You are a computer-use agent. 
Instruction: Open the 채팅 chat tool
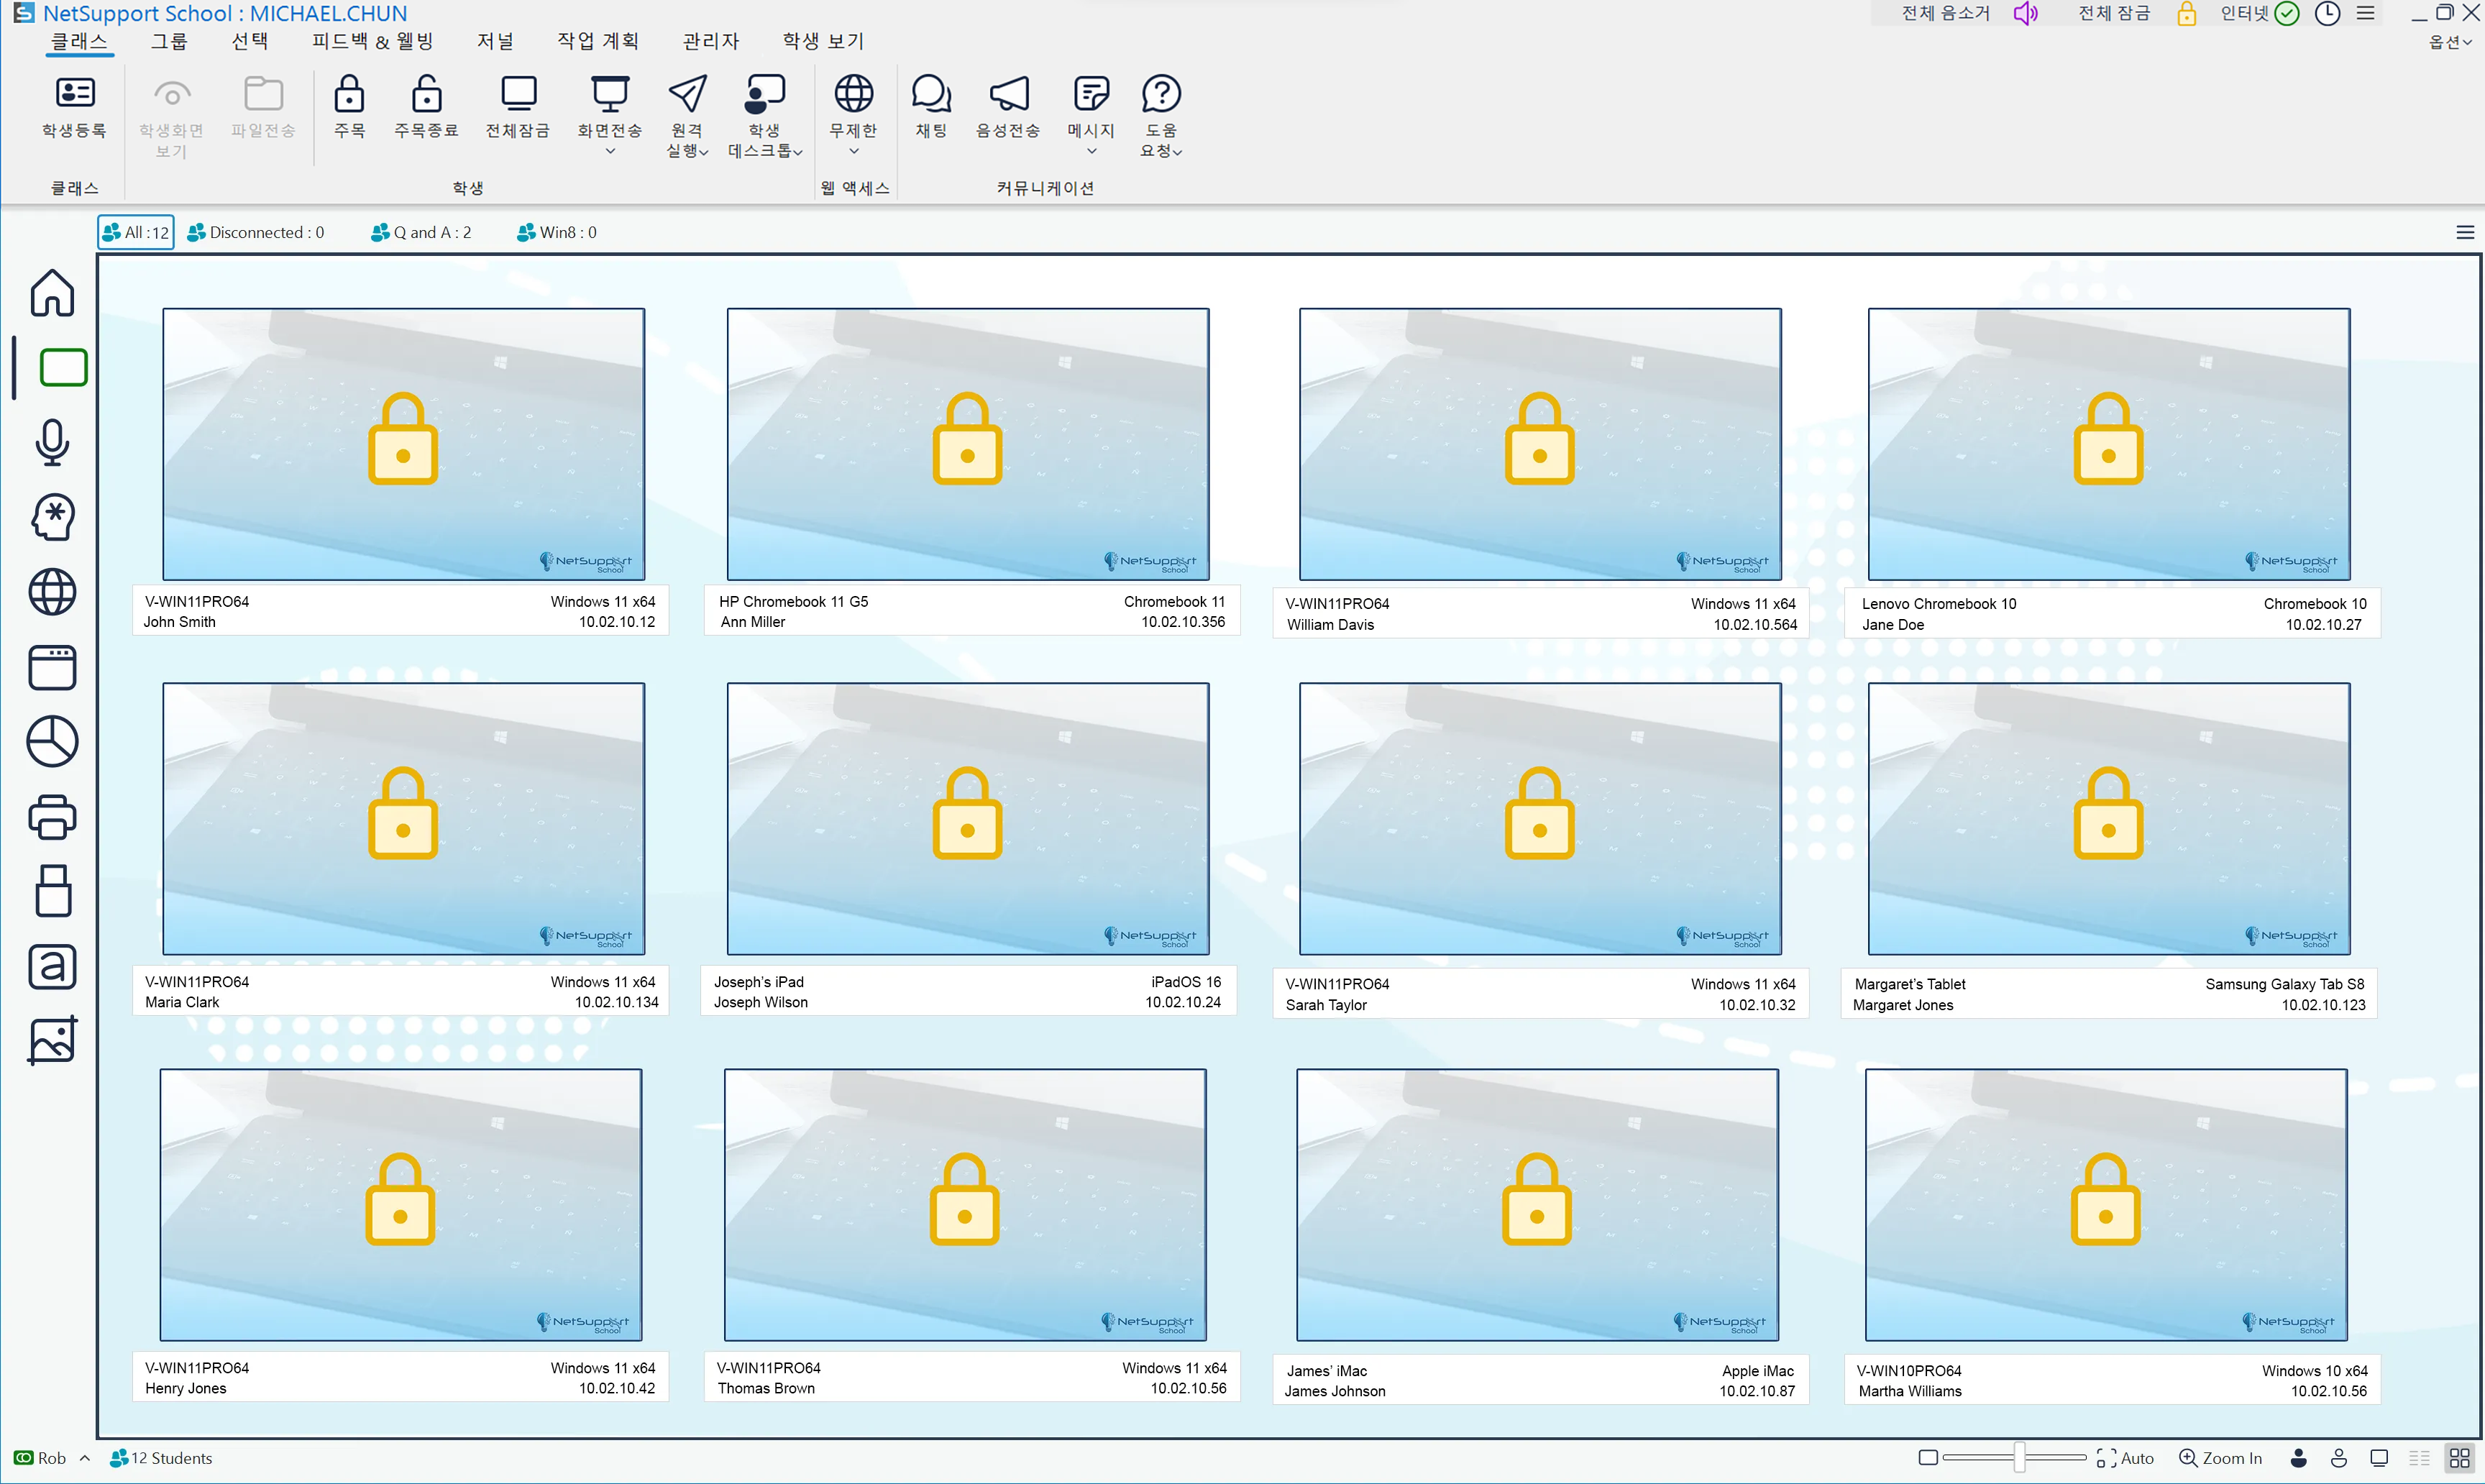pyautogui.click(x=931, y=94)
